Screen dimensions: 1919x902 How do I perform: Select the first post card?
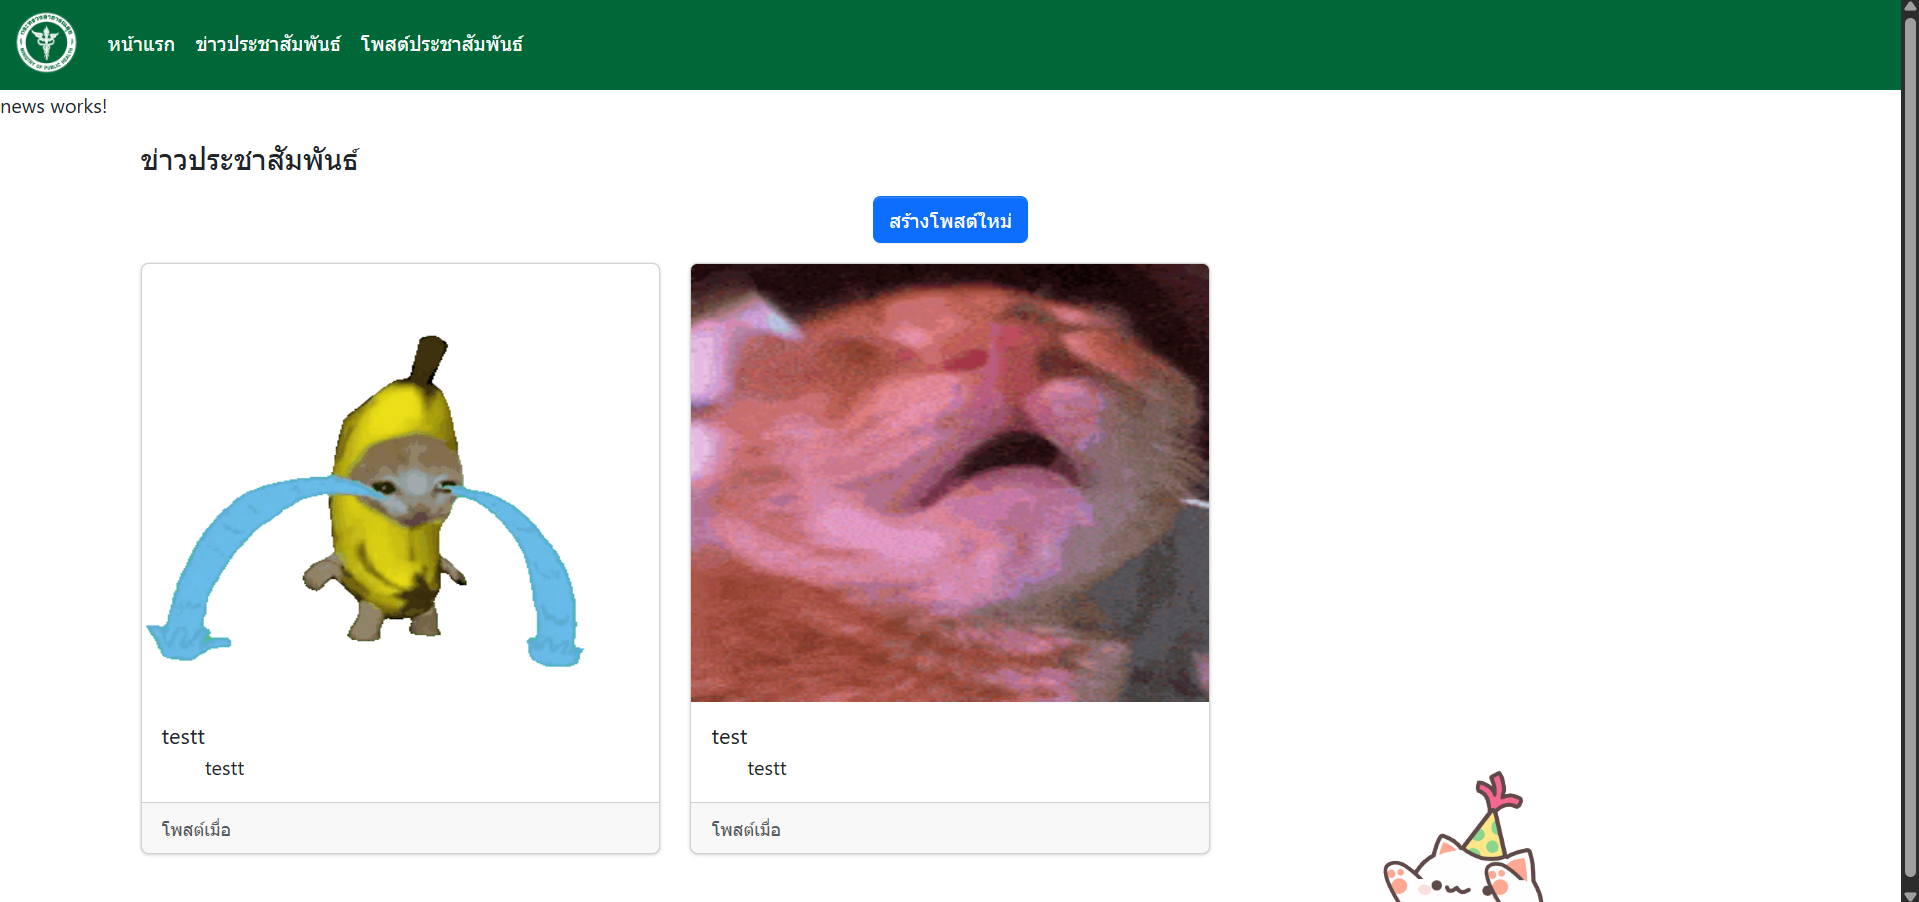399,558
